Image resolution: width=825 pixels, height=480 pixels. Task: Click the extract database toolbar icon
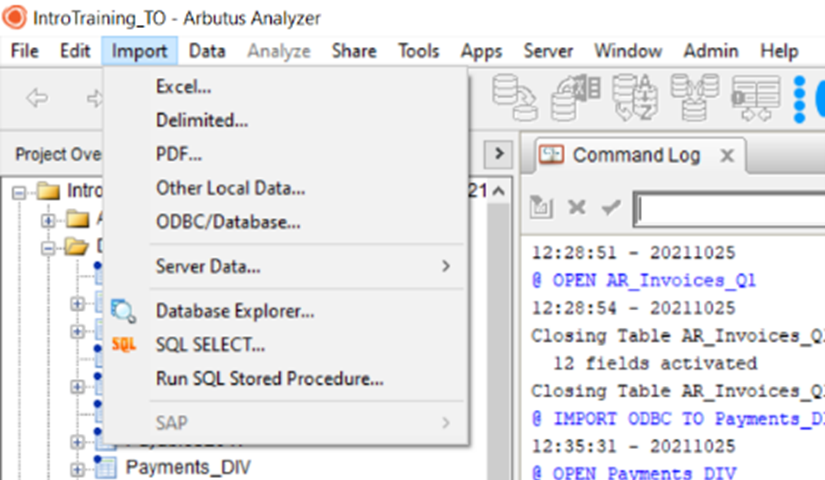[514, 98]
